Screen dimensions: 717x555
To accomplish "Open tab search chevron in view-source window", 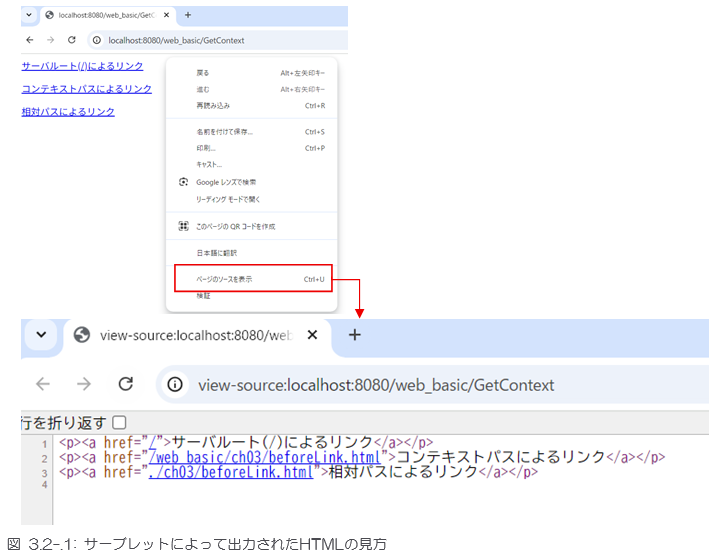I will point(41,335).
